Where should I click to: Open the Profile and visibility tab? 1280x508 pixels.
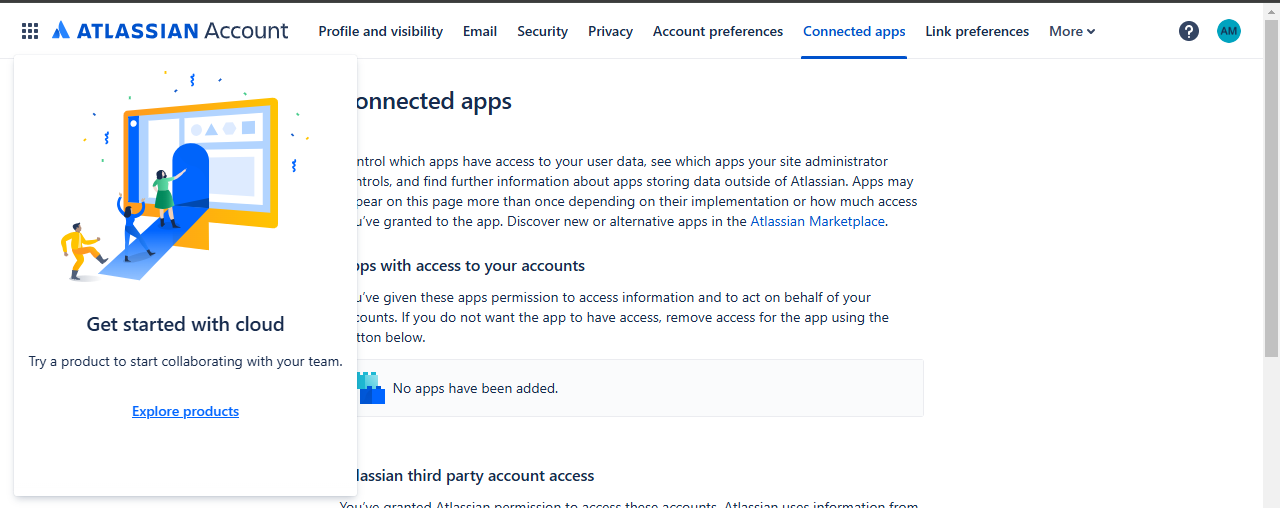click(x=381, y=31)
